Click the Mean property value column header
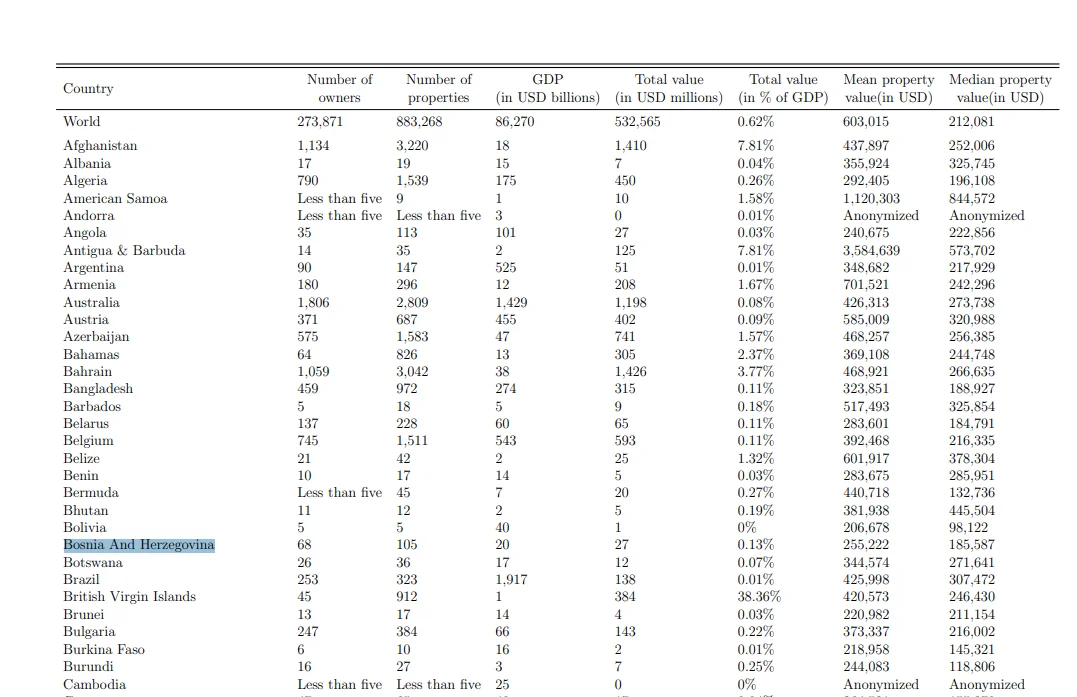 [x=888, y=88]
